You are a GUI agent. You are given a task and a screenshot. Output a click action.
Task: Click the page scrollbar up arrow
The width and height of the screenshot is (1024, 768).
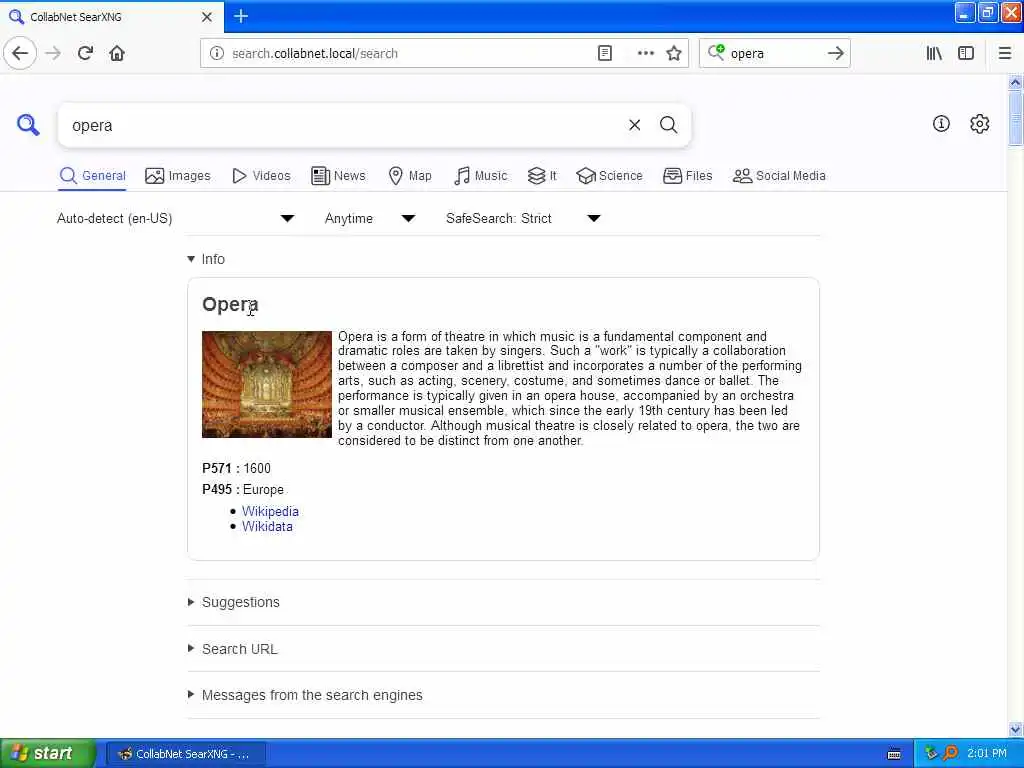[x=1015, y=82]
